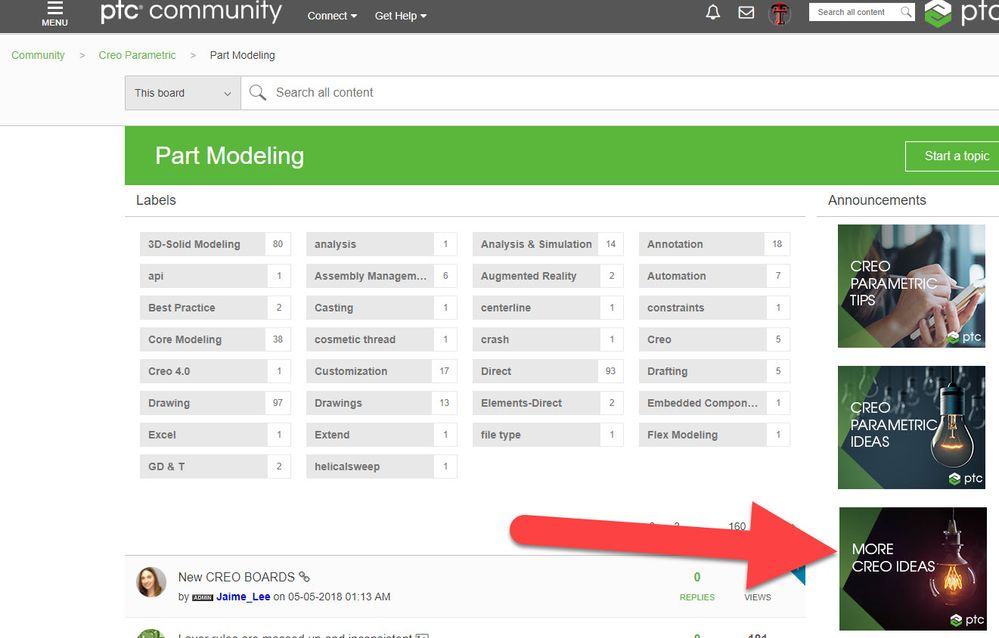The image size is (999, 638).
Task: Open the New CREO BOARDS topic
Action: (236, 577)
